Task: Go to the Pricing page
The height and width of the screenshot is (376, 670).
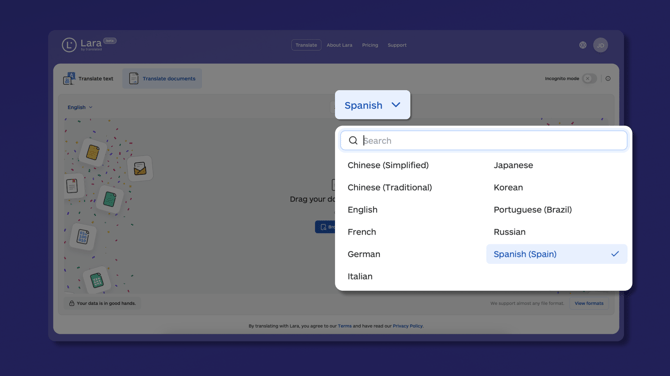Action: (370, 45)
